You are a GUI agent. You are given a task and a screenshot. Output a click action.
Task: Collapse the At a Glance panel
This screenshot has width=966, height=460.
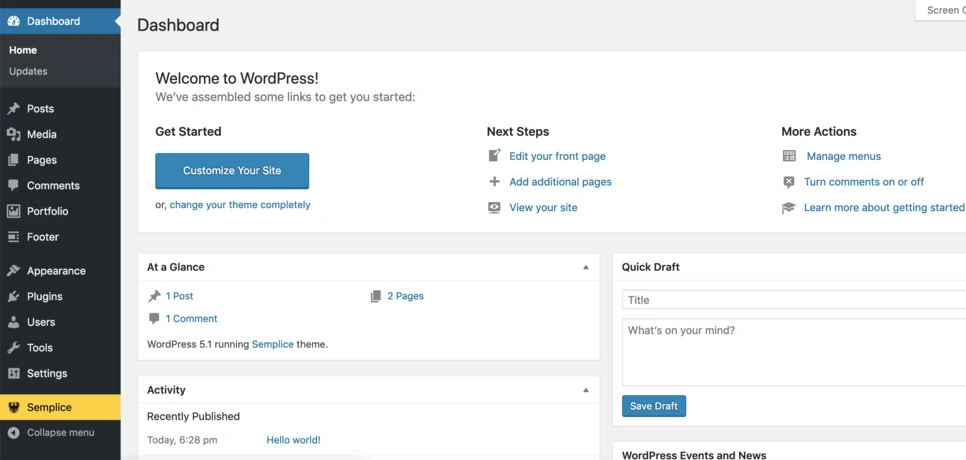(x=586, y=267)
